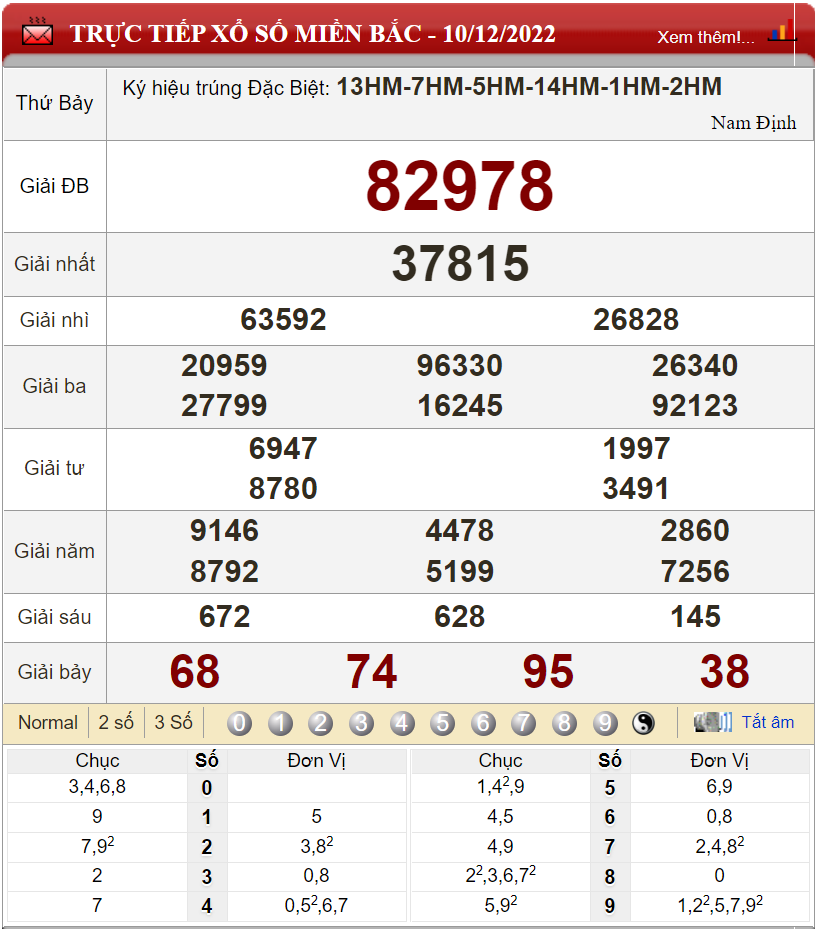Click the Tắt âm mute link
Screen dimensions: 818x929
767,722
